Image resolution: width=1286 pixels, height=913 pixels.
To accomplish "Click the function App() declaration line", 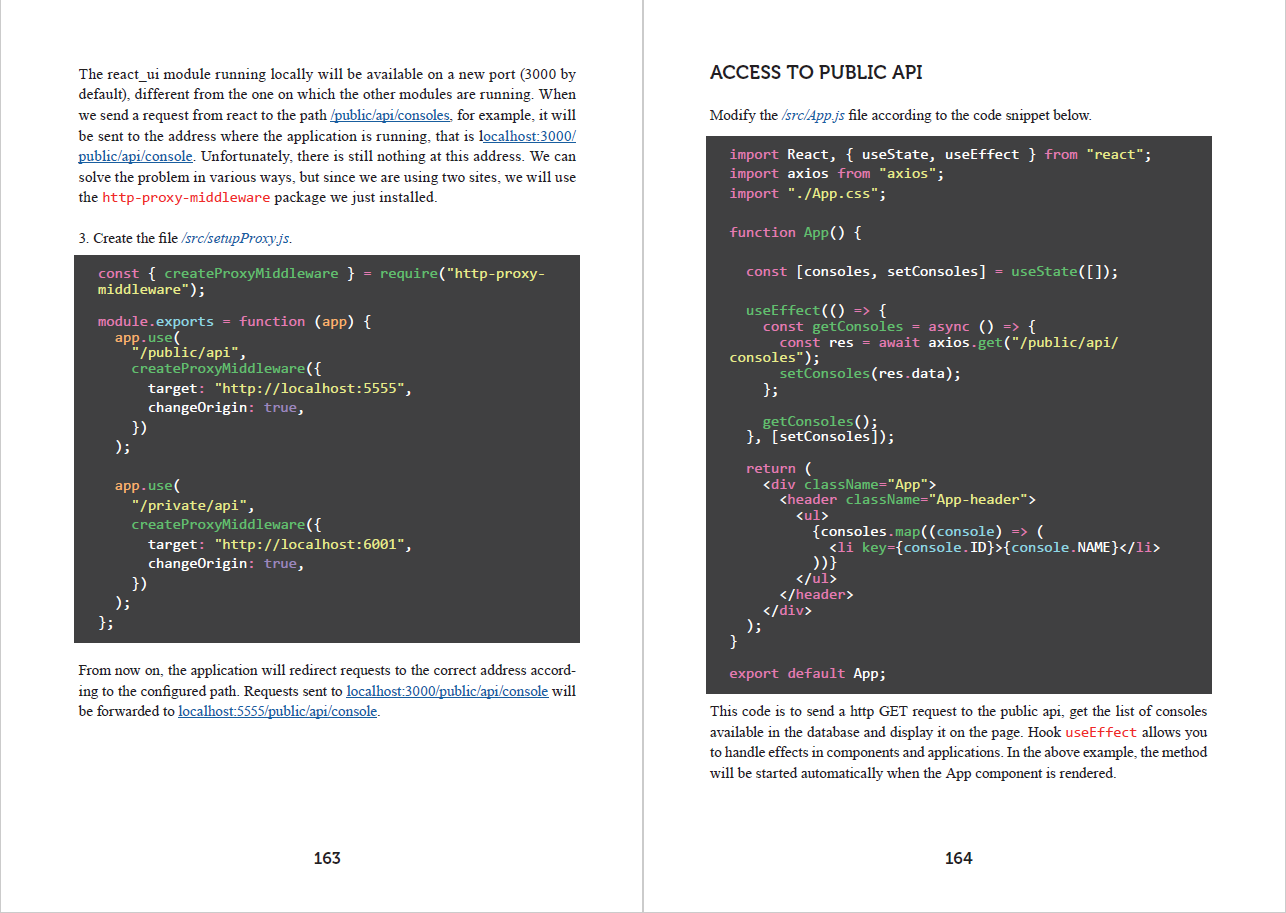I will coord(795,233).
